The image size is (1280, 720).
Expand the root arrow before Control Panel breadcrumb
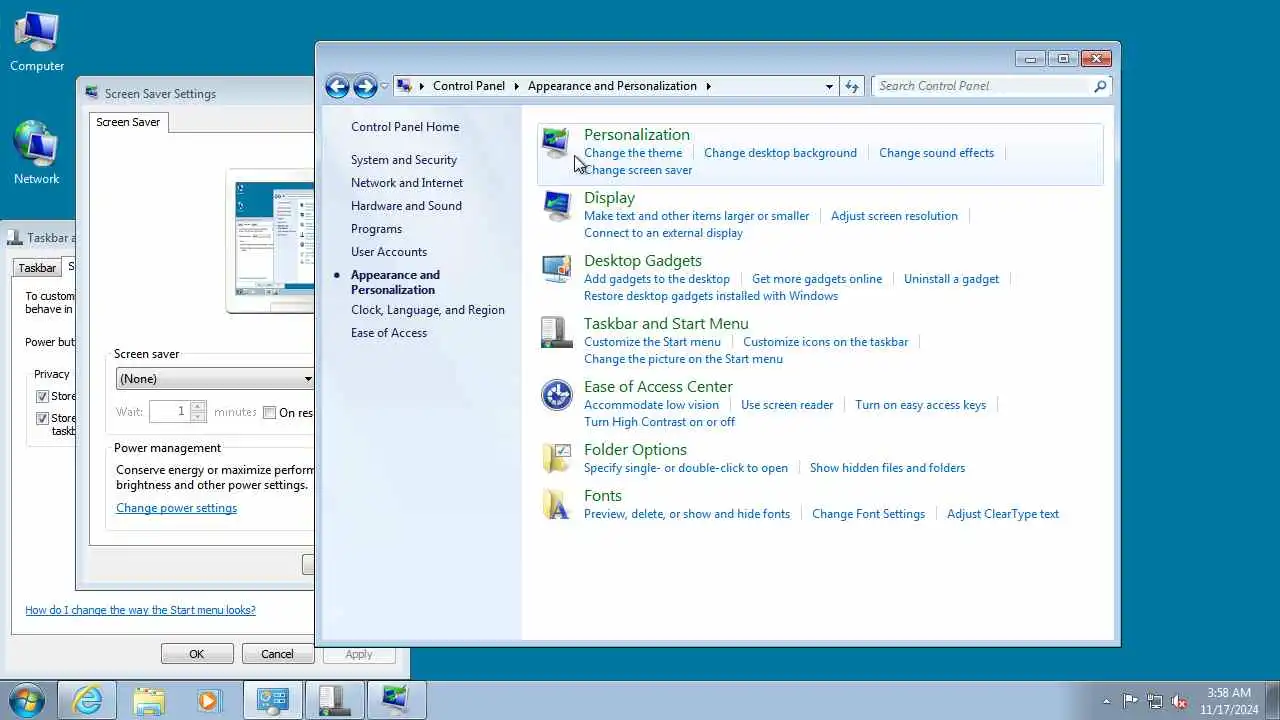point(422,86)
